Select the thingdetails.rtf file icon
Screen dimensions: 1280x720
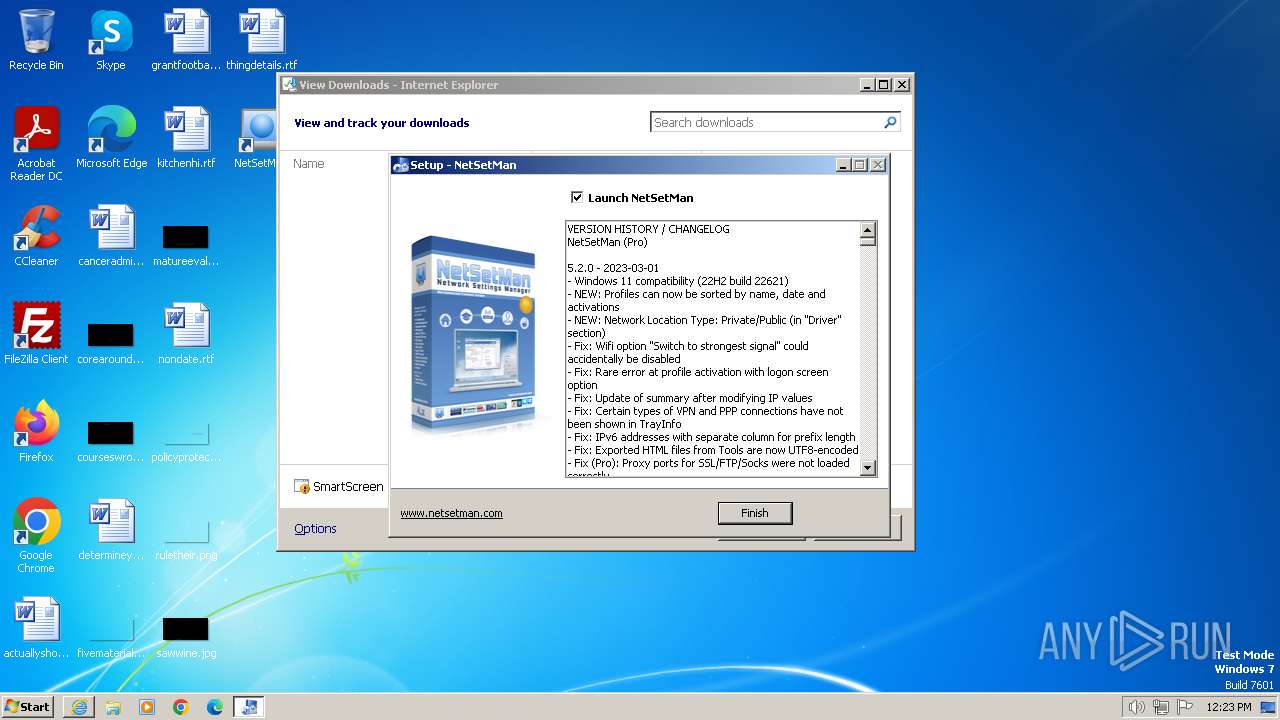(261, 40)
